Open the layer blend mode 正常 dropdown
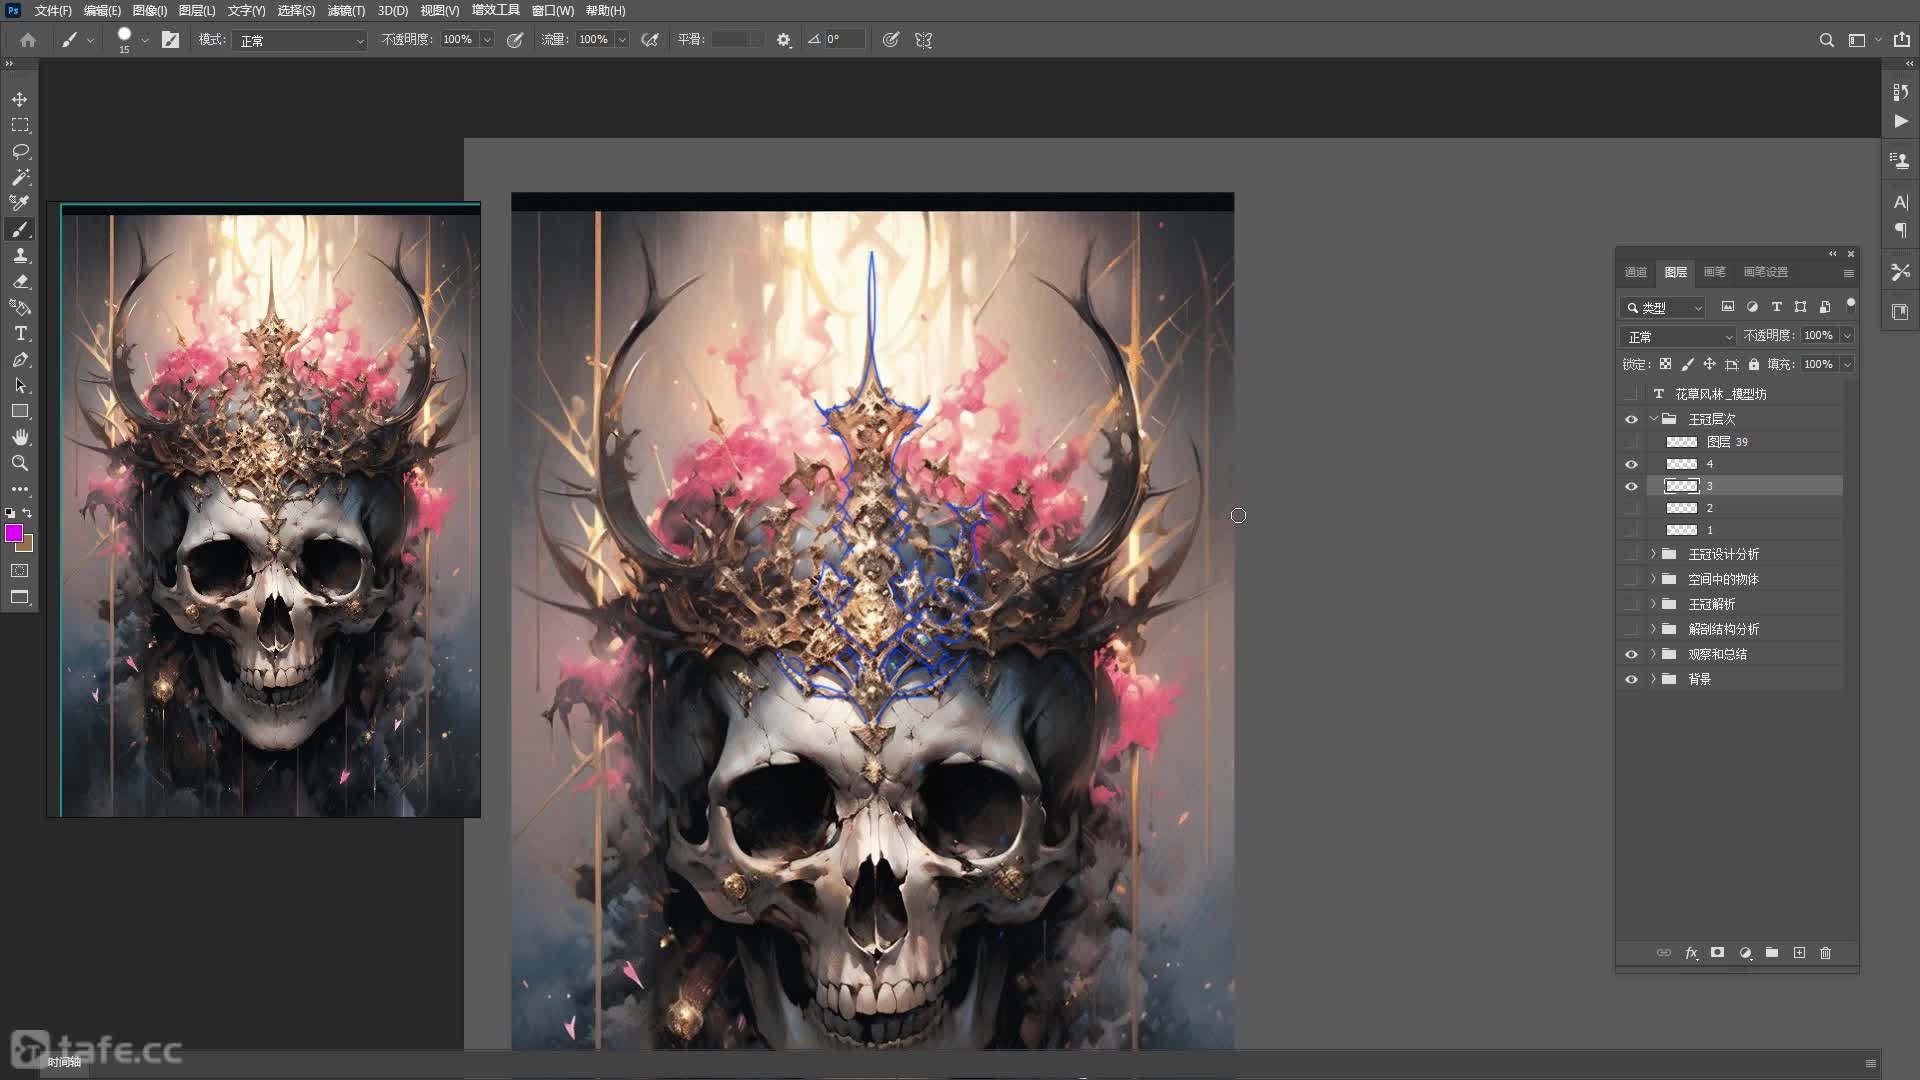Image resolution: width=1920 pixels, height=1080 pixels. click(x=1677, y=336)
